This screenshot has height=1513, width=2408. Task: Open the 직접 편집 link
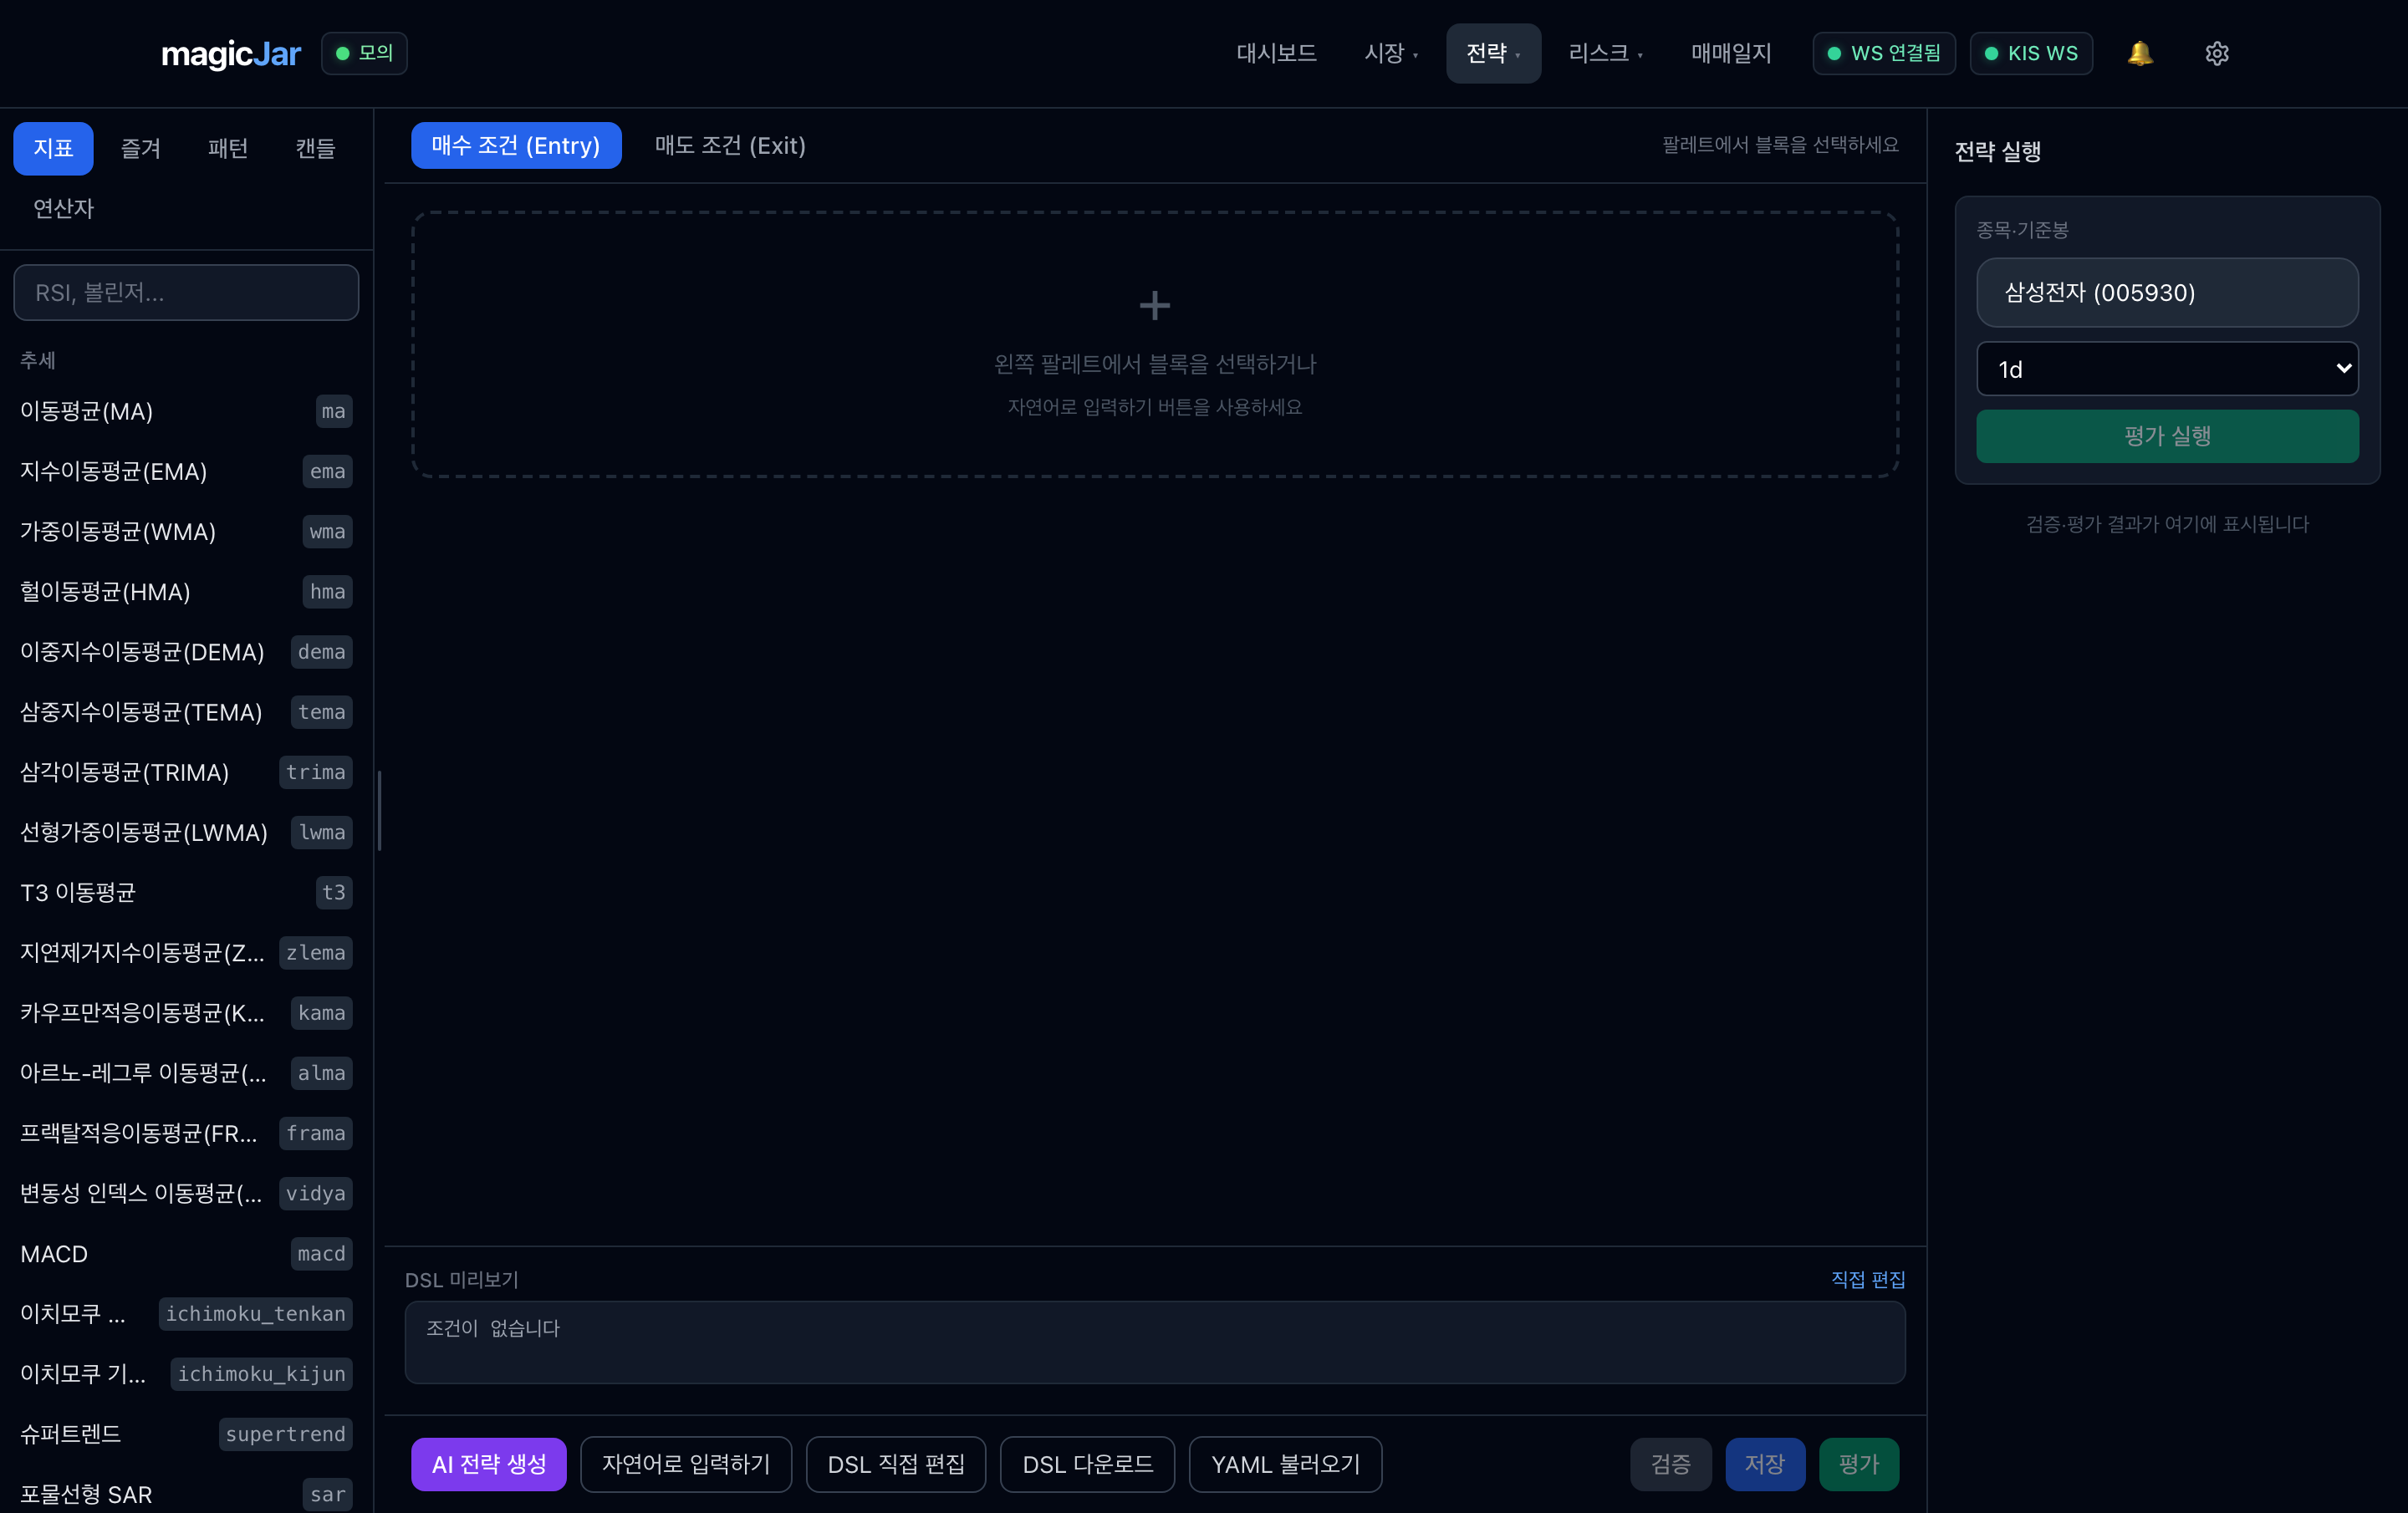click(x=1867, y=1279)
